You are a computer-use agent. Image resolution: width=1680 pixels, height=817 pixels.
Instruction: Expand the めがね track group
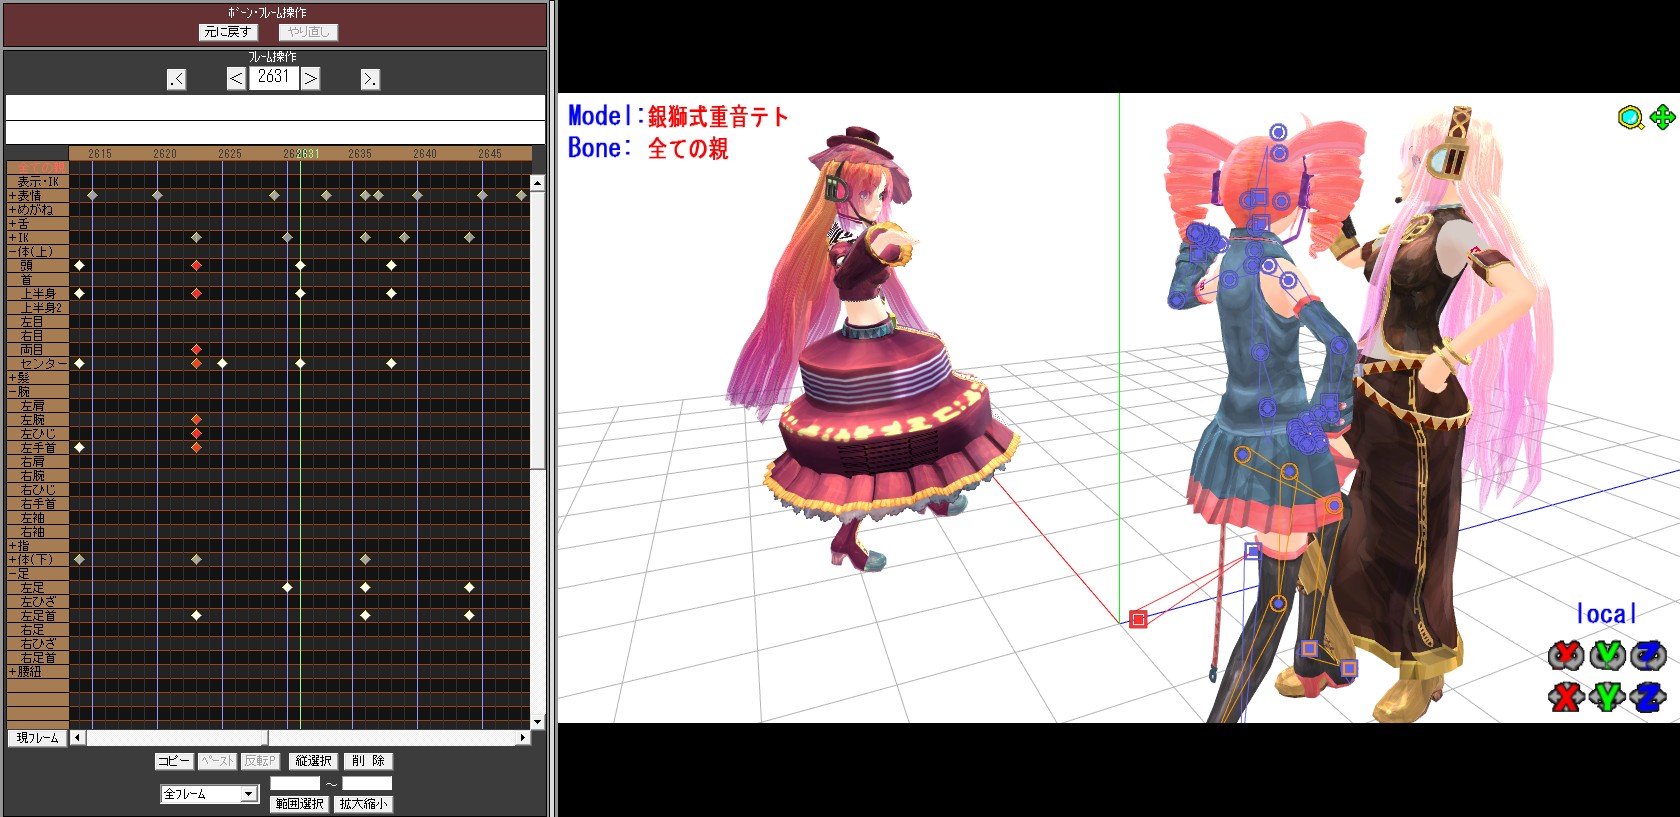pos(12,210)
